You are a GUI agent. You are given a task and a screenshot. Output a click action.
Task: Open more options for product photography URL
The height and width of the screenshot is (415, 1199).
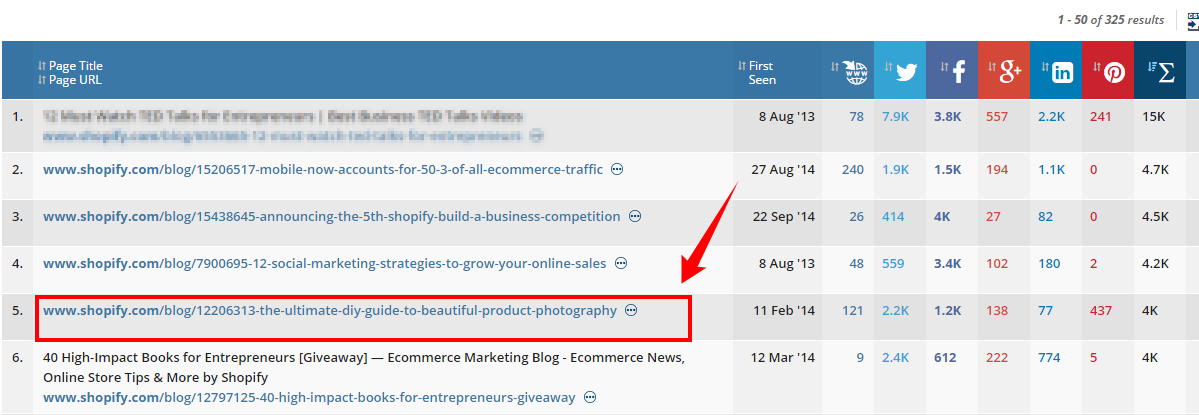631,311
